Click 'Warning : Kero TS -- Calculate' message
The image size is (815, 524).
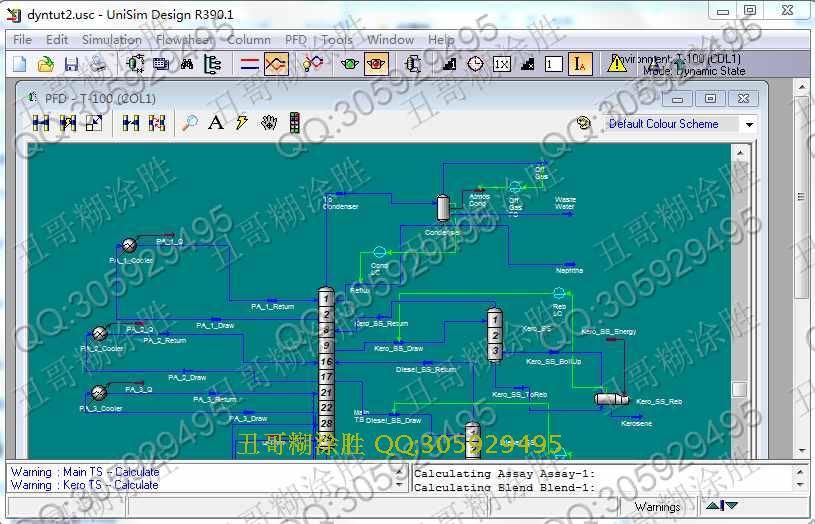[84, 485]
